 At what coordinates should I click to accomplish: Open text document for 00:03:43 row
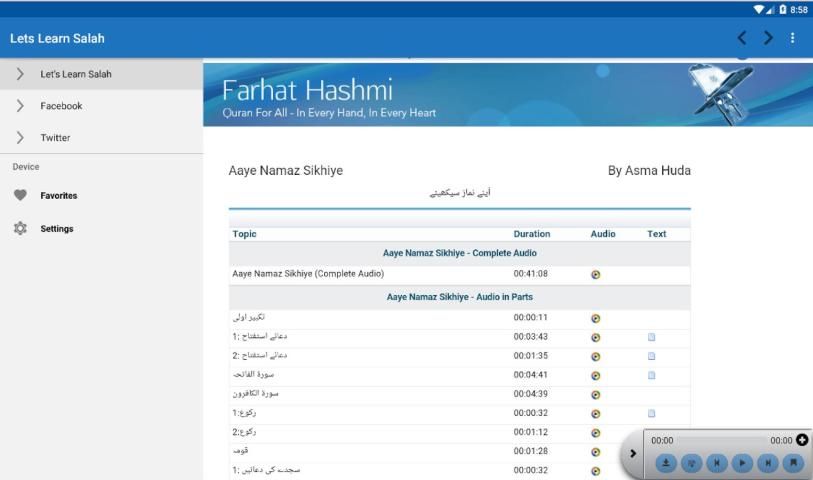[652, 338]
